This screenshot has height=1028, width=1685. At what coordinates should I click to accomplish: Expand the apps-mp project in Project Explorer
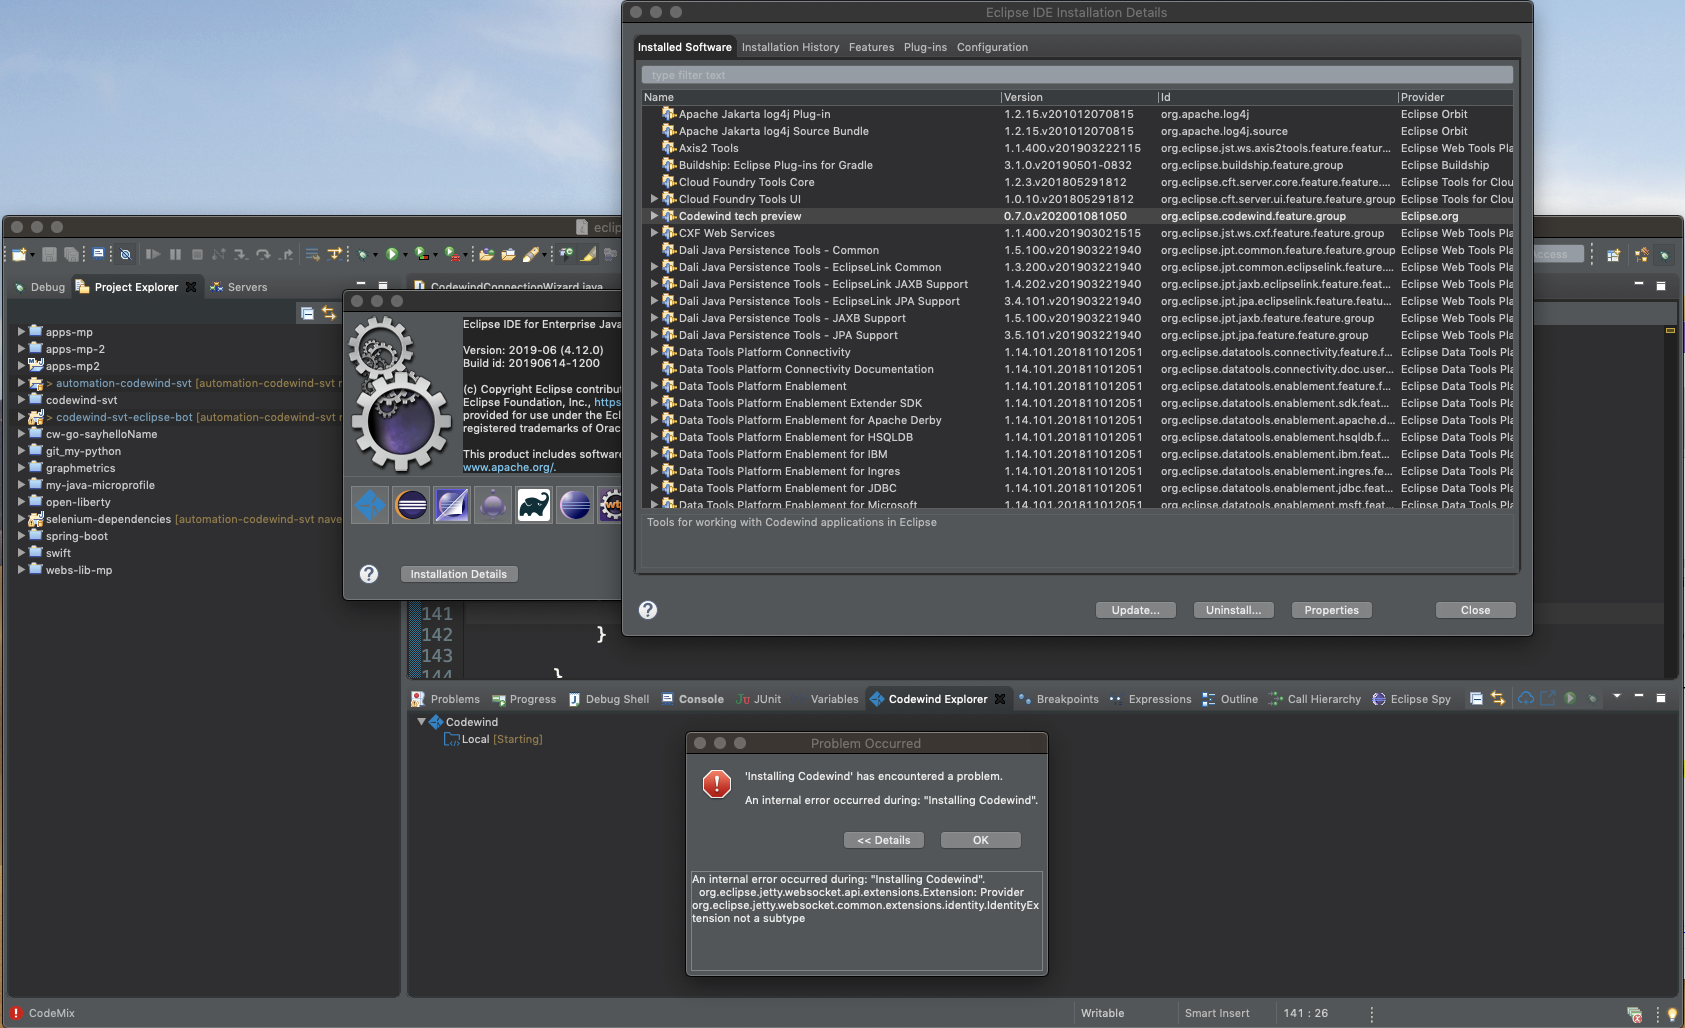[x=22, y=331]
